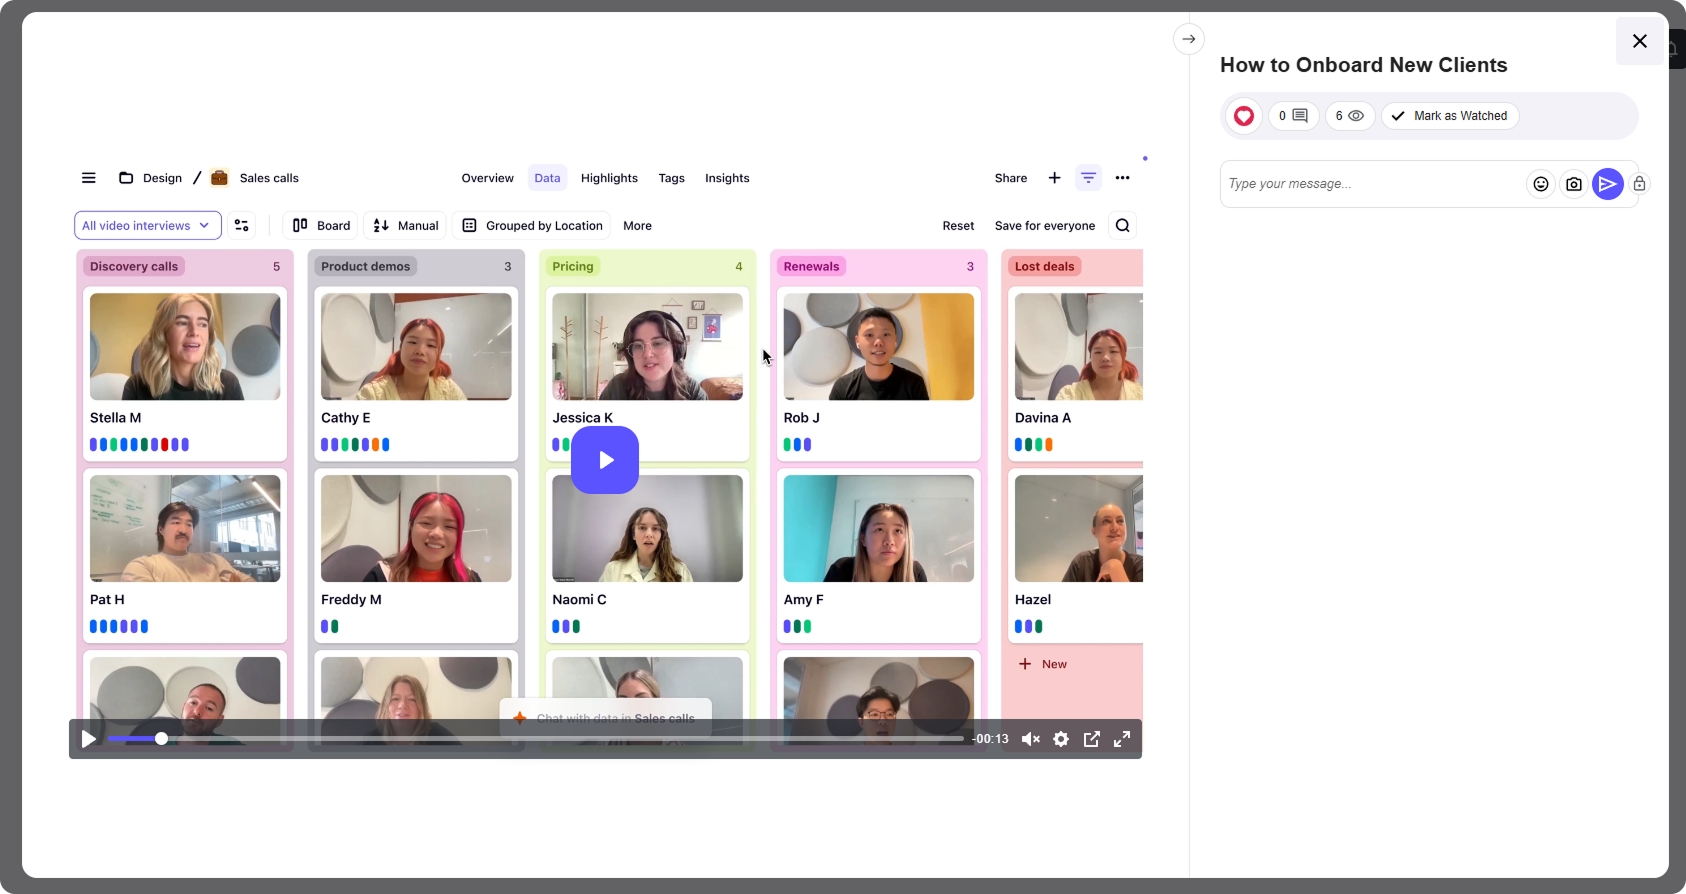Collapse side panel with the arrow button
This screenshot has width=1686, height=894.
point(1188,39)
